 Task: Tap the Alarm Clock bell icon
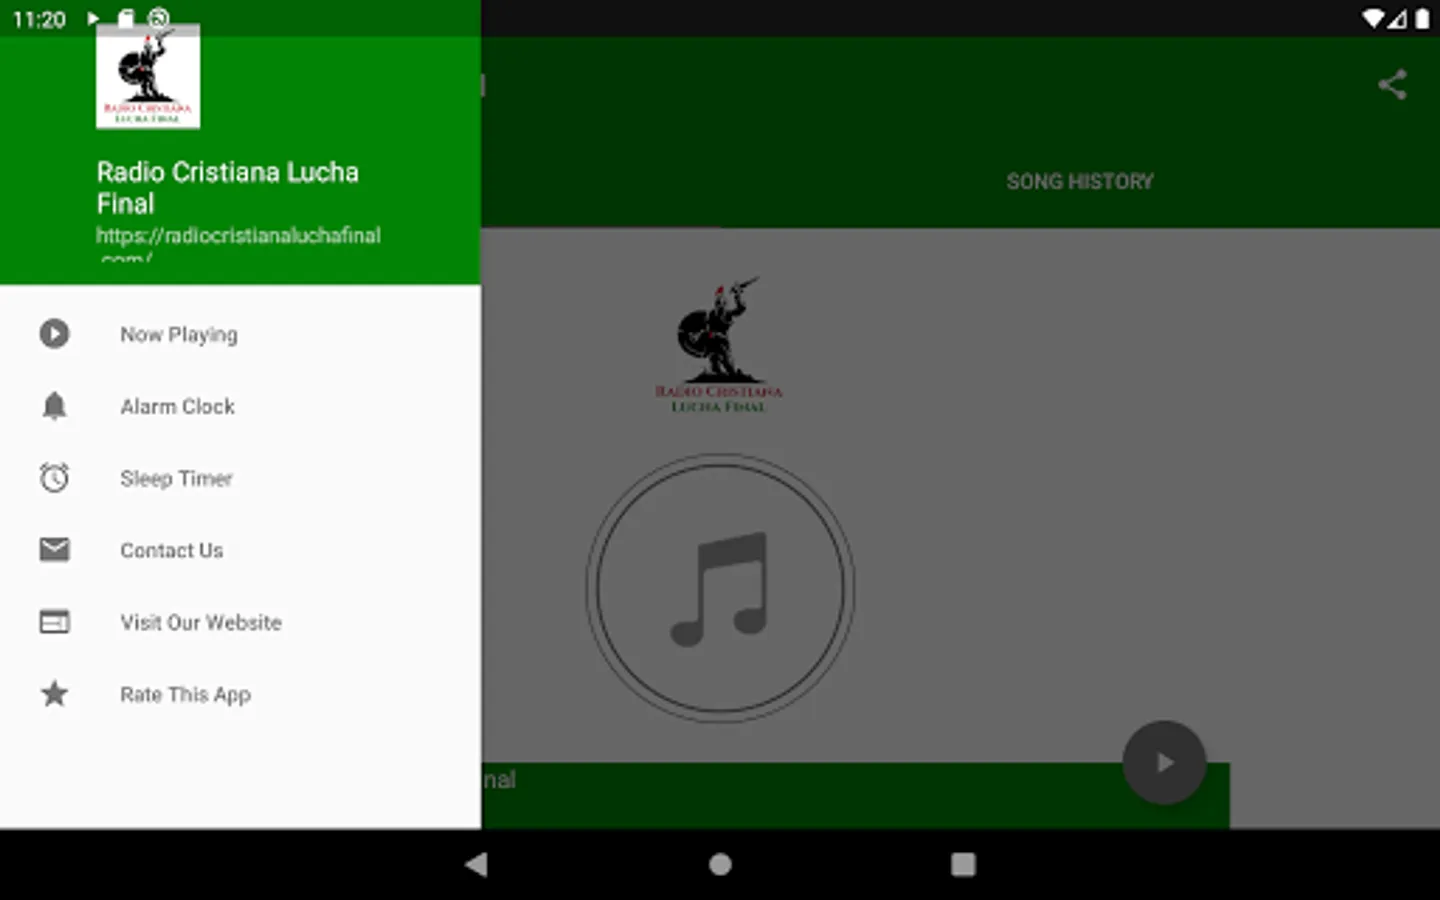click(x=54, y=406)
